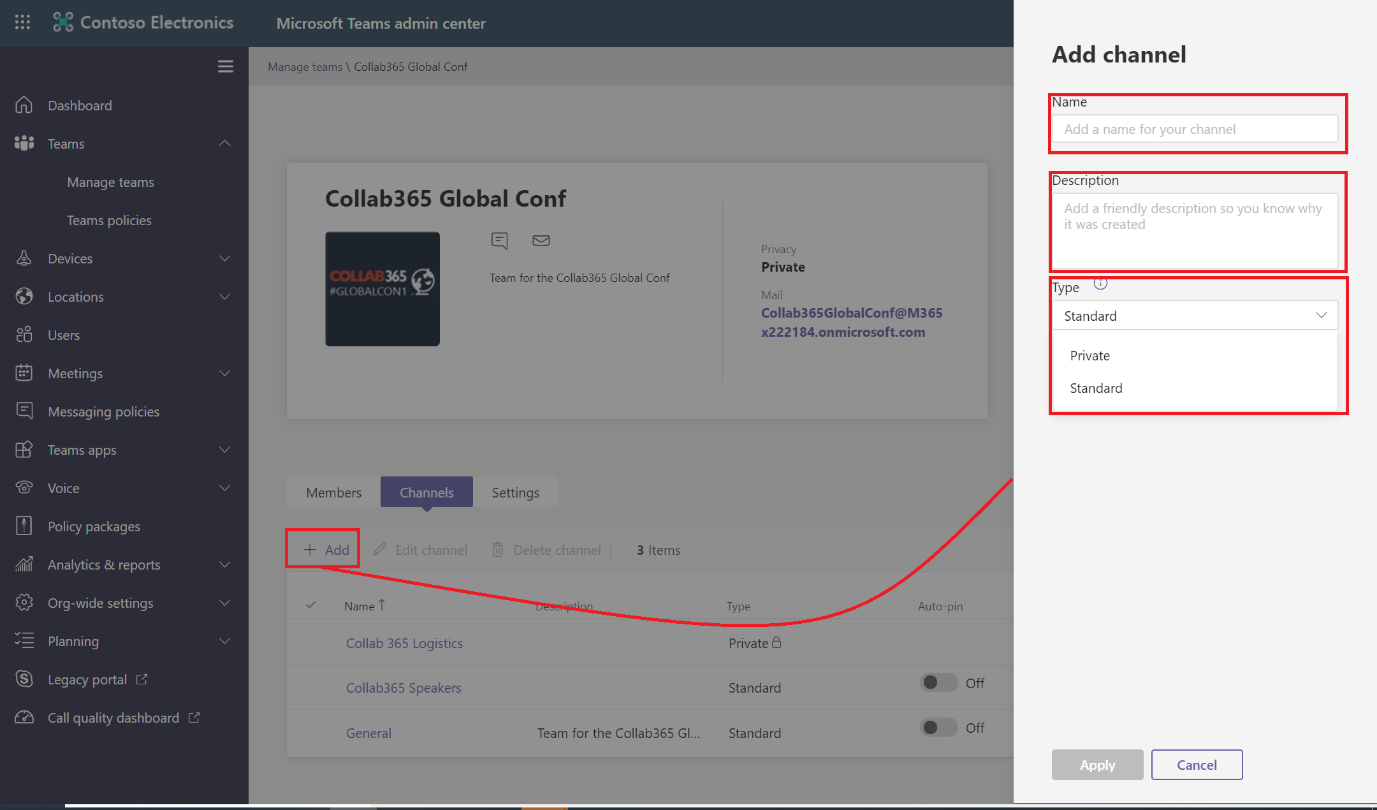
Task: Open the app launcher waffle icon
Action: [x=22, y=22]
